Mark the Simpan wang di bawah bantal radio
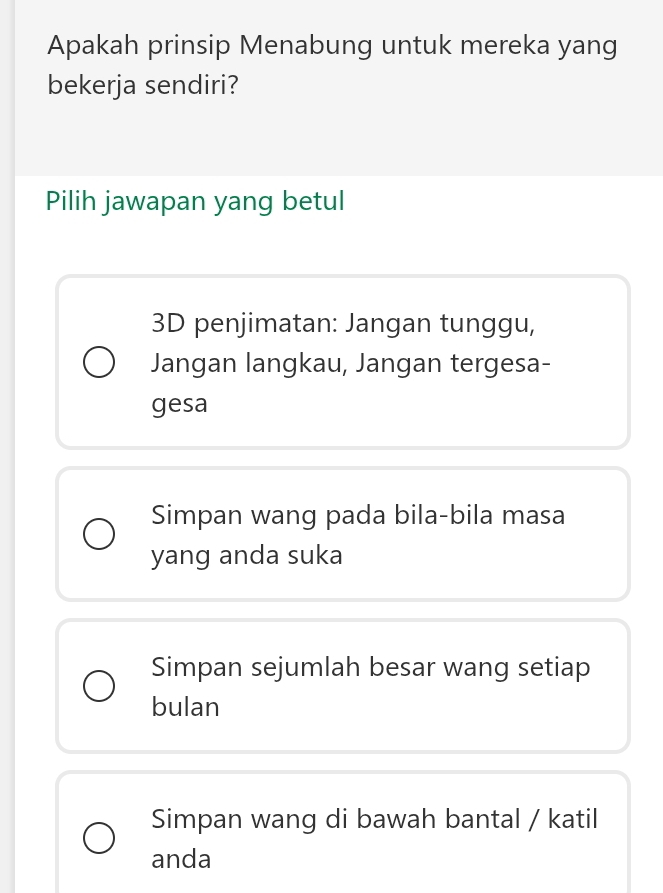This screenshot has height=893, width=663. point(98,839)
